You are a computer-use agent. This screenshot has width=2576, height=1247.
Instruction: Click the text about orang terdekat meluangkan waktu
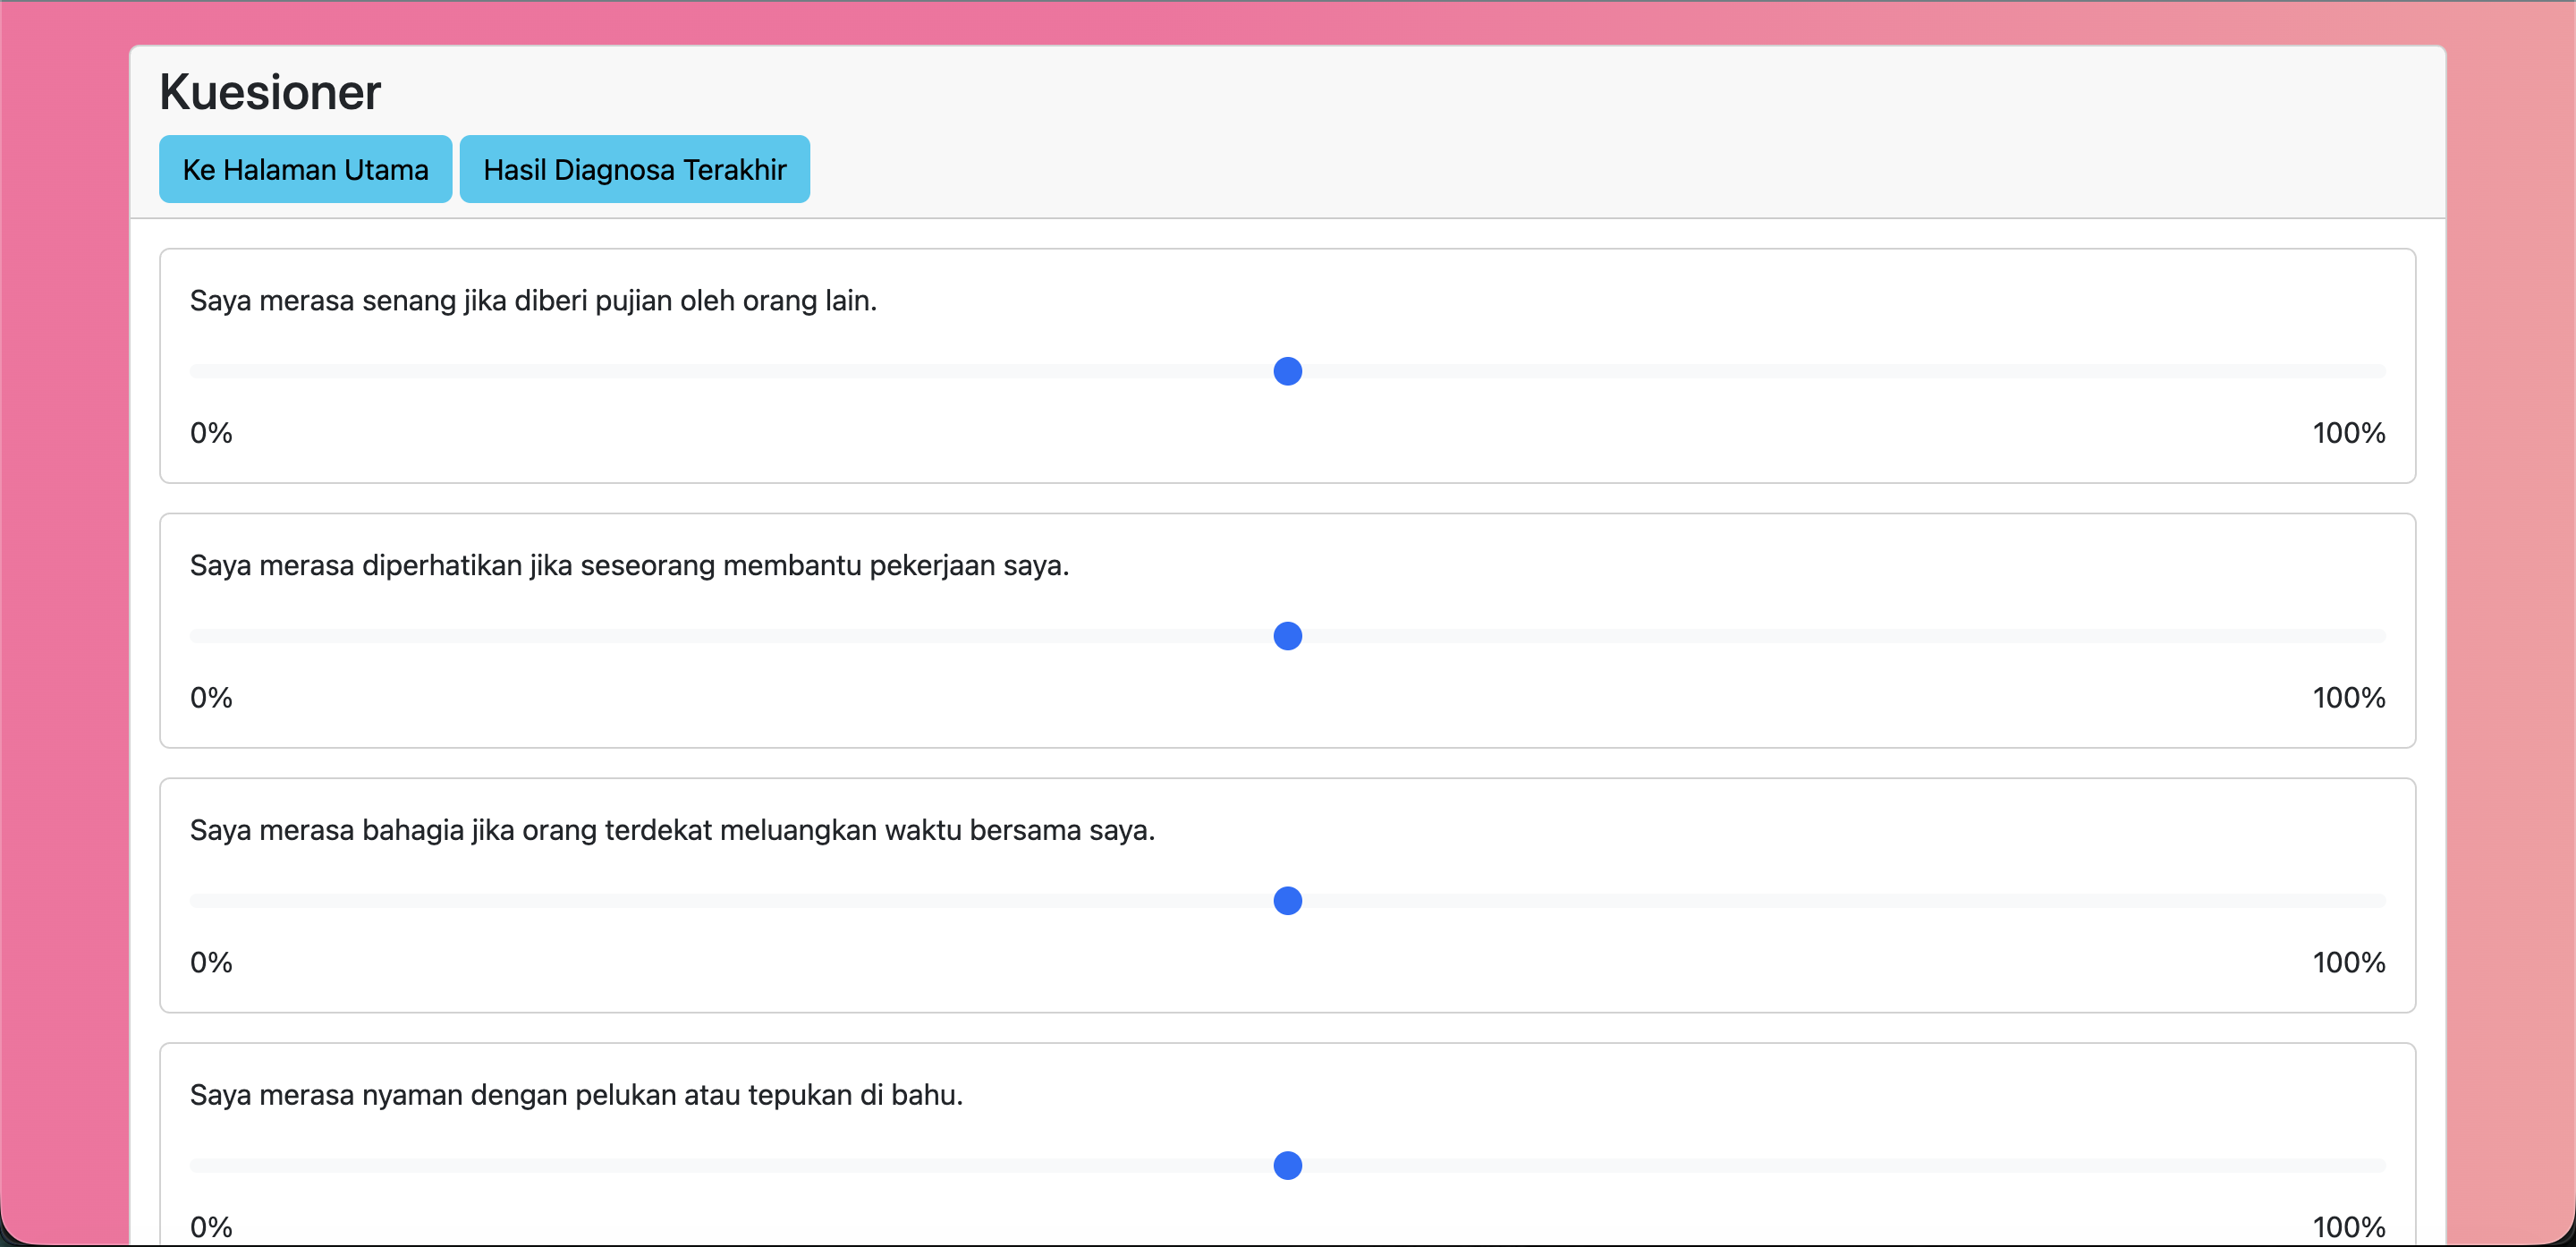(x=672, y=830)
